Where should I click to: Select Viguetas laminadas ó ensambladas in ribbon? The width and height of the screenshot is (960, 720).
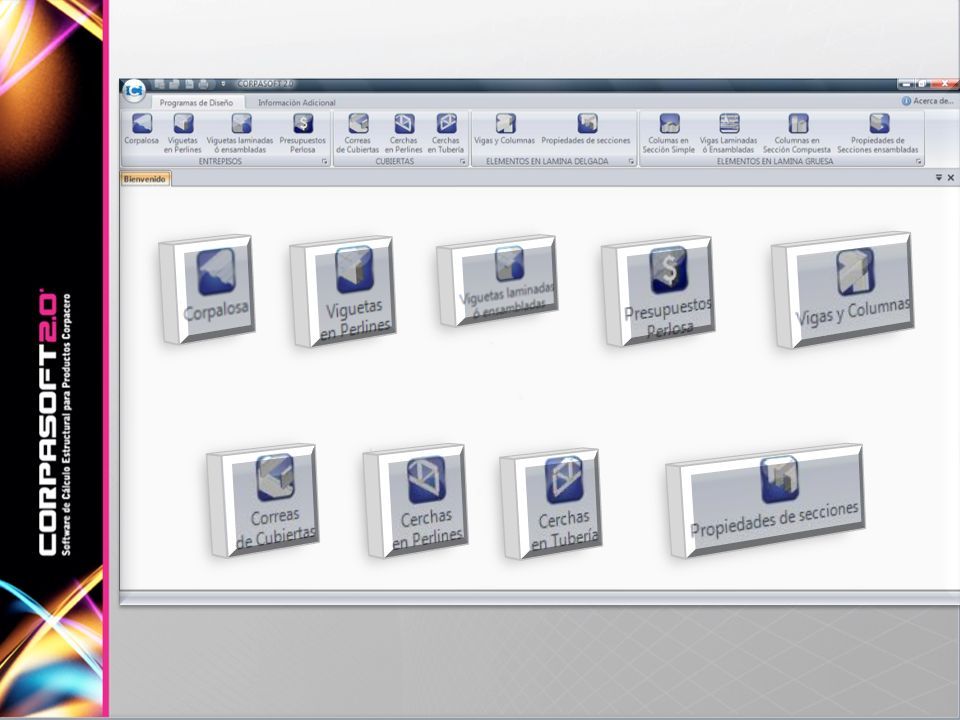coord(240,133)
